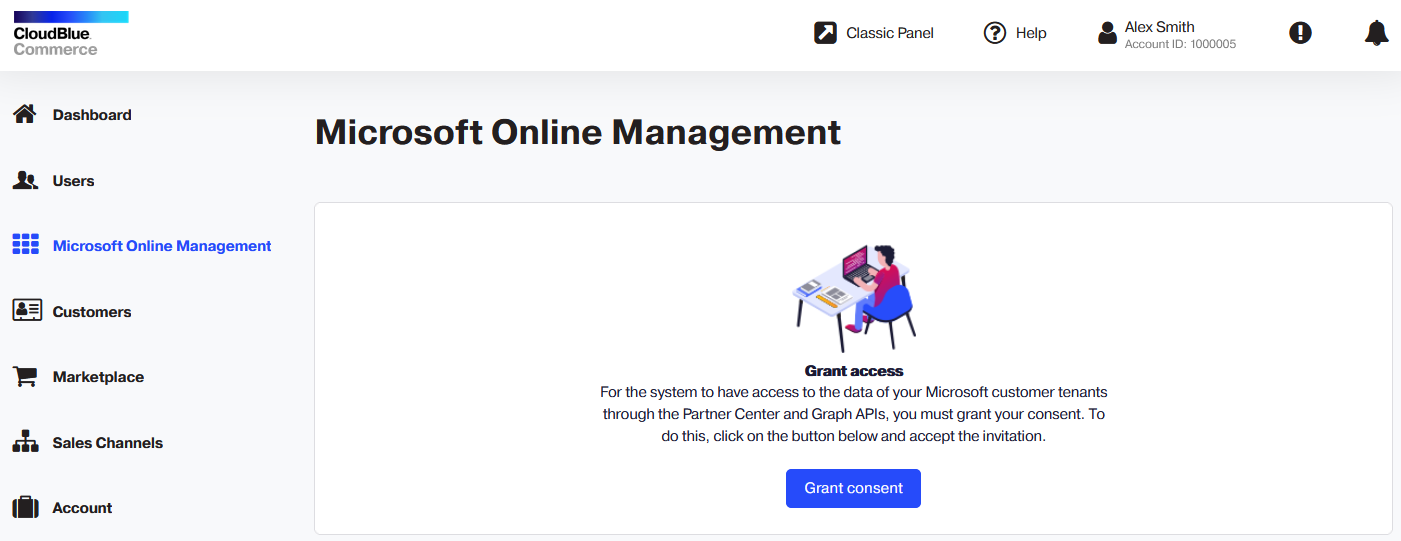Click the Classic Panel arrow icon
Screen dimensions: 1401x541
click(x=825, y=33)
